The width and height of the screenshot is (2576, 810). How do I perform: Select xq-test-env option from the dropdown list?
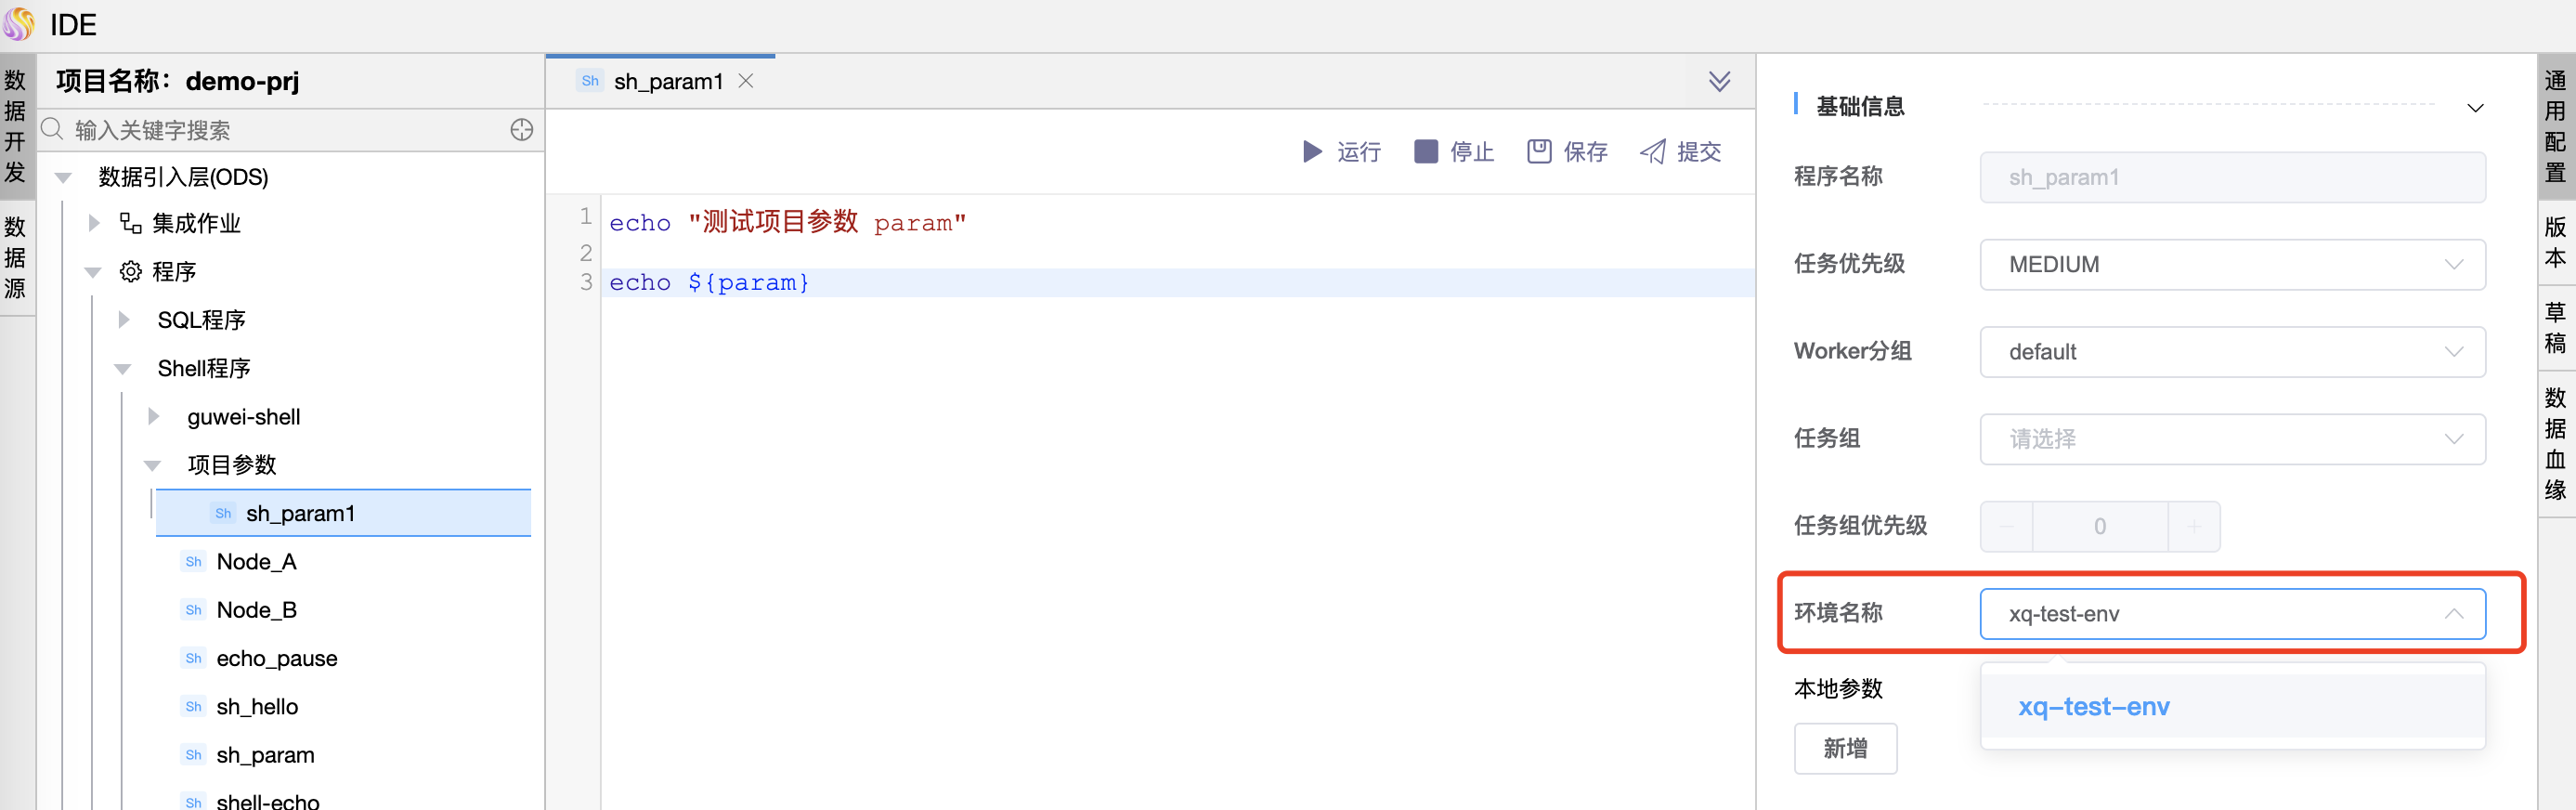(x=2093, y=707)
